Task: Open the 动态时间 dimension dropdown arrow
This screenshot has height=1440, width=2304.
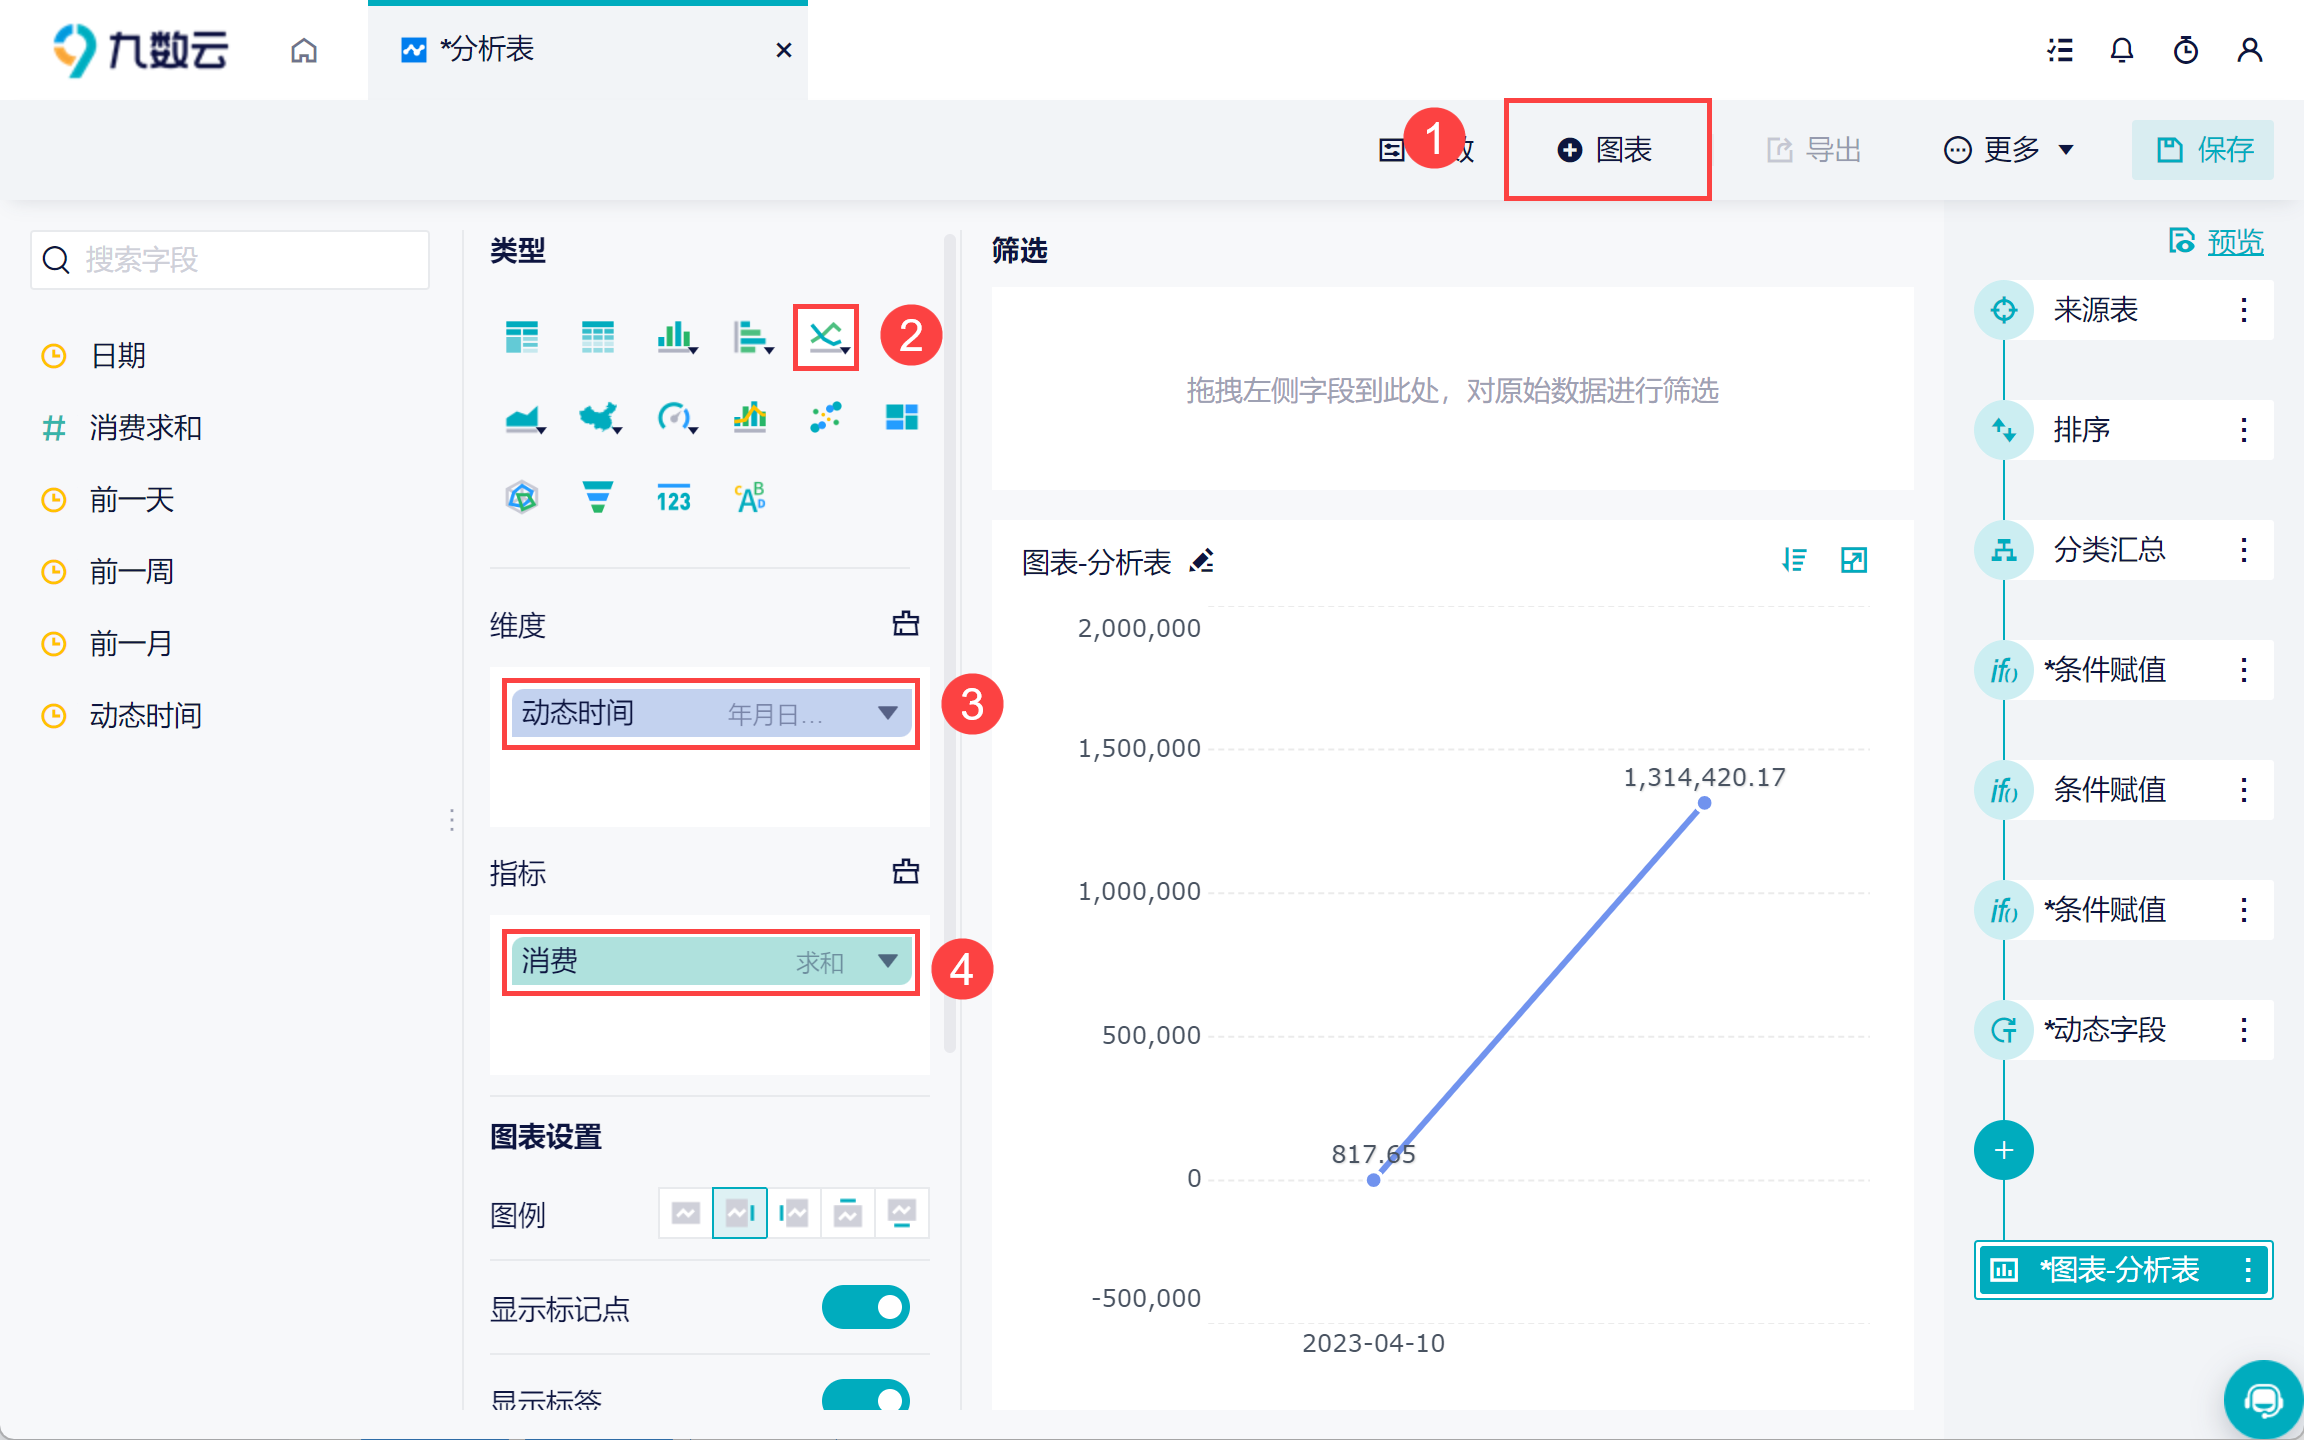Action: 887,713
